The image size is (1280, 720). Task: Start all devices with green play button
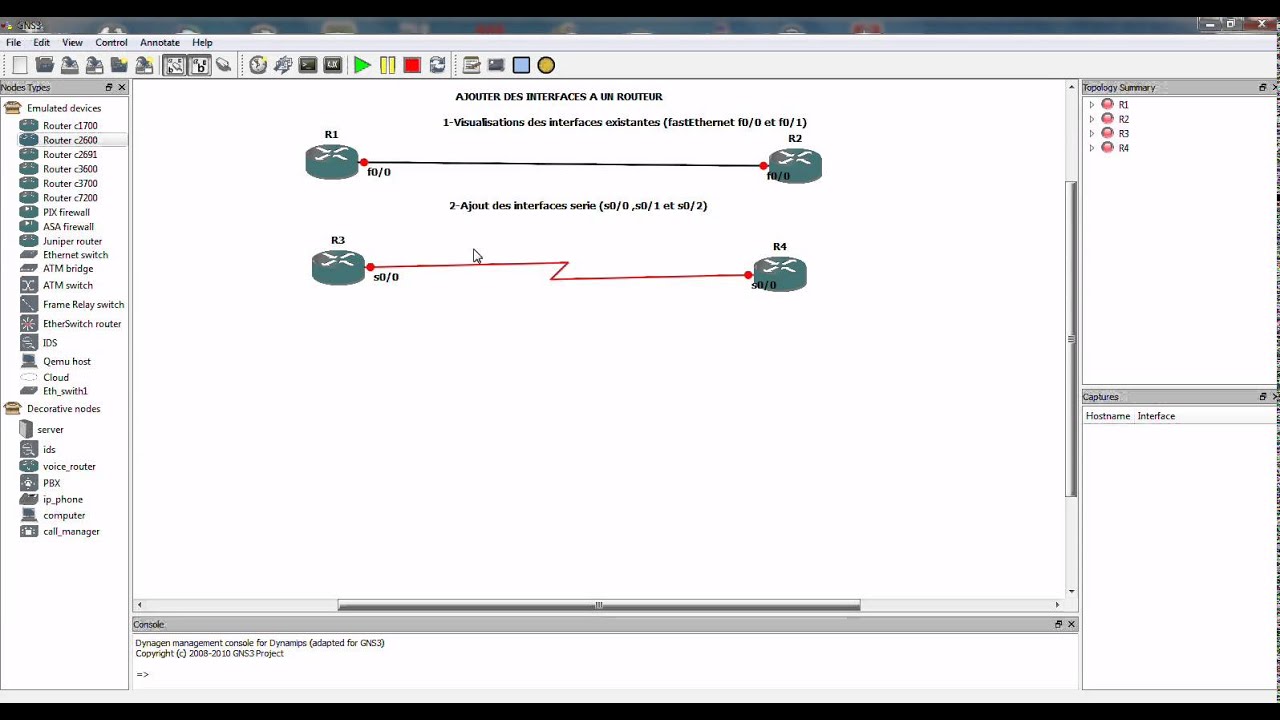click(362, 65)
